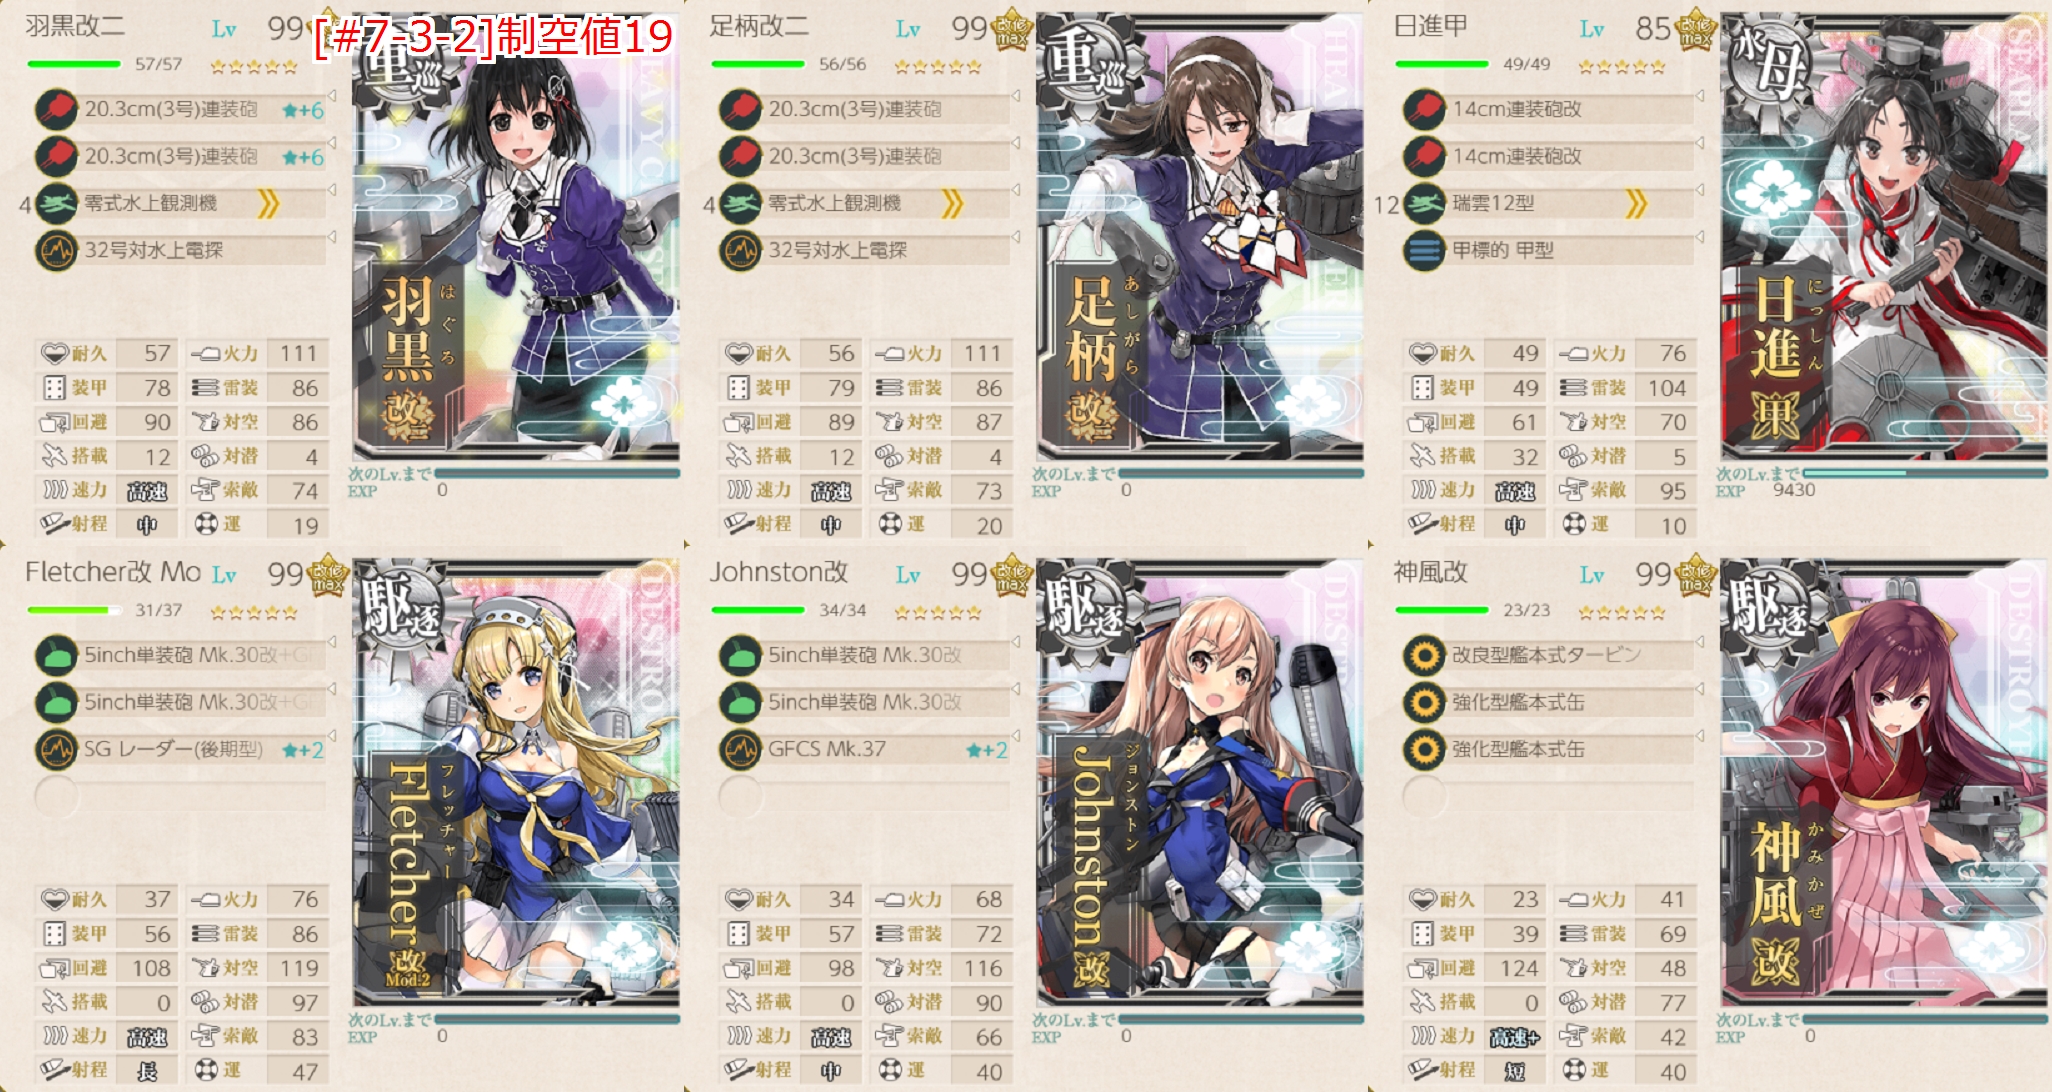2052x1092 pixels.
Task: Click turbine icon beside 改良型艦本式タービン
Action: [x=1424, y=656]
